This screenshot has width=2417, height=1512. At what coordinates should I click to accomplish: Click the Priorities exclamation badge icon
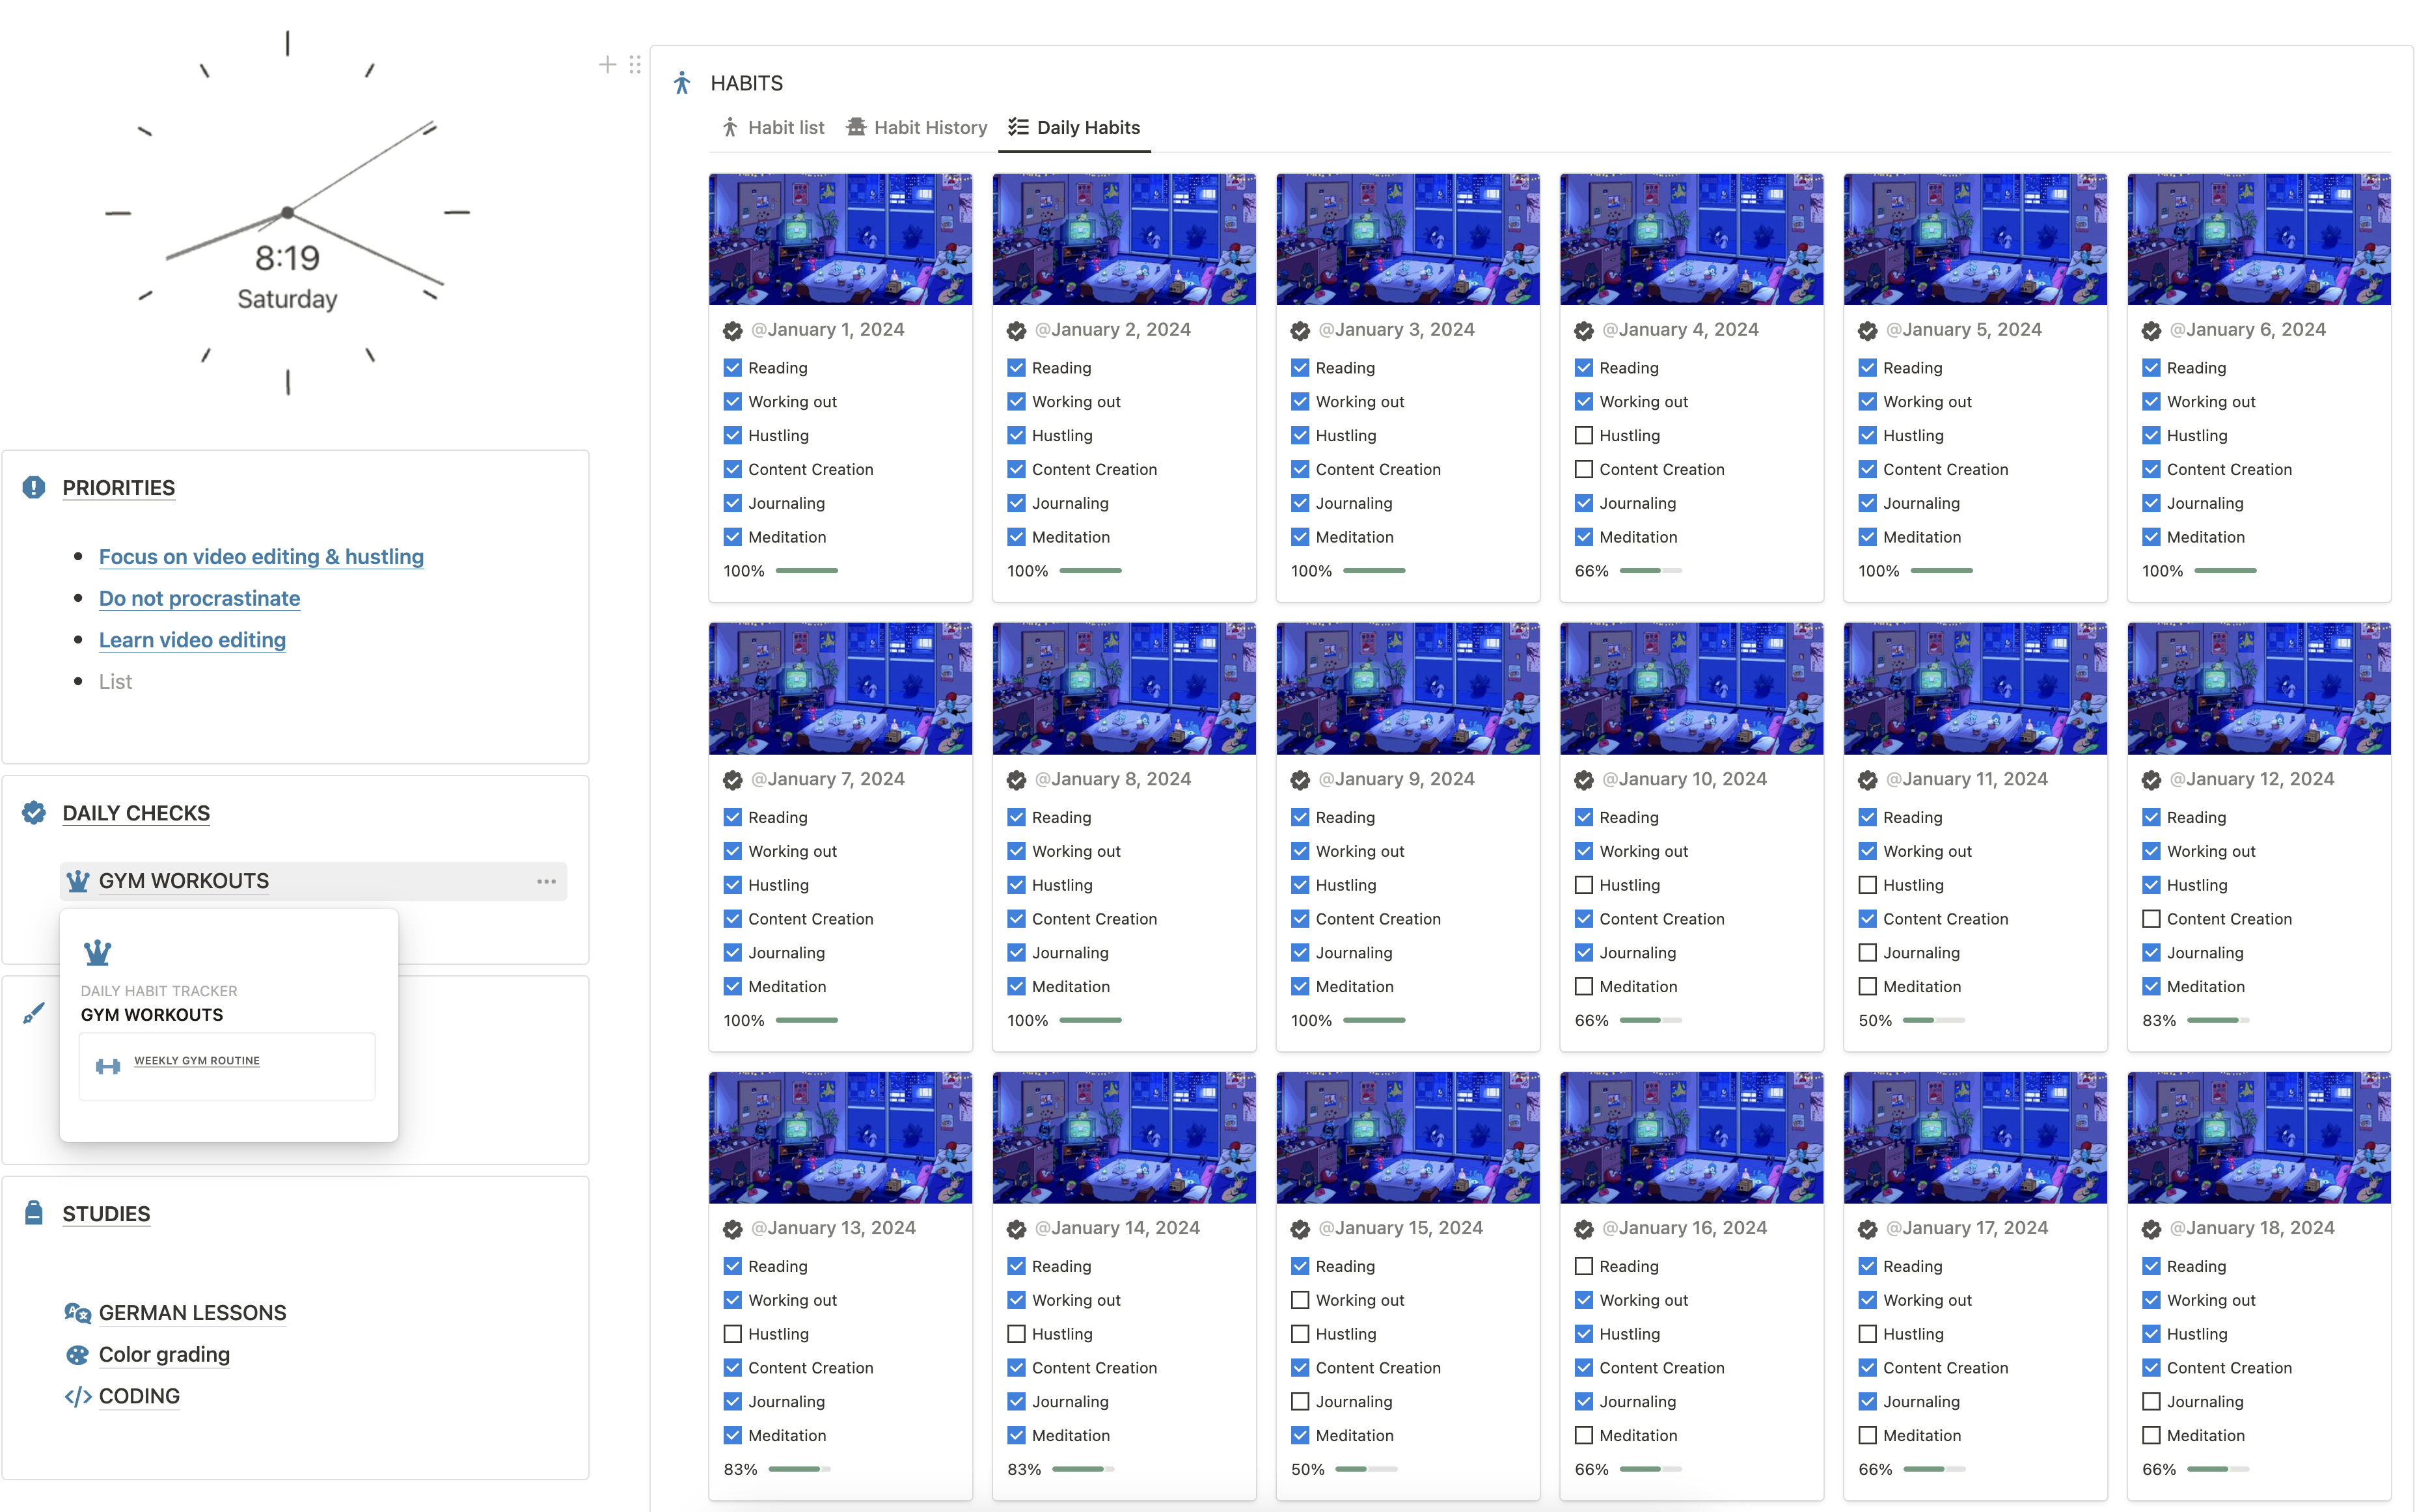[x=34, y=487]
